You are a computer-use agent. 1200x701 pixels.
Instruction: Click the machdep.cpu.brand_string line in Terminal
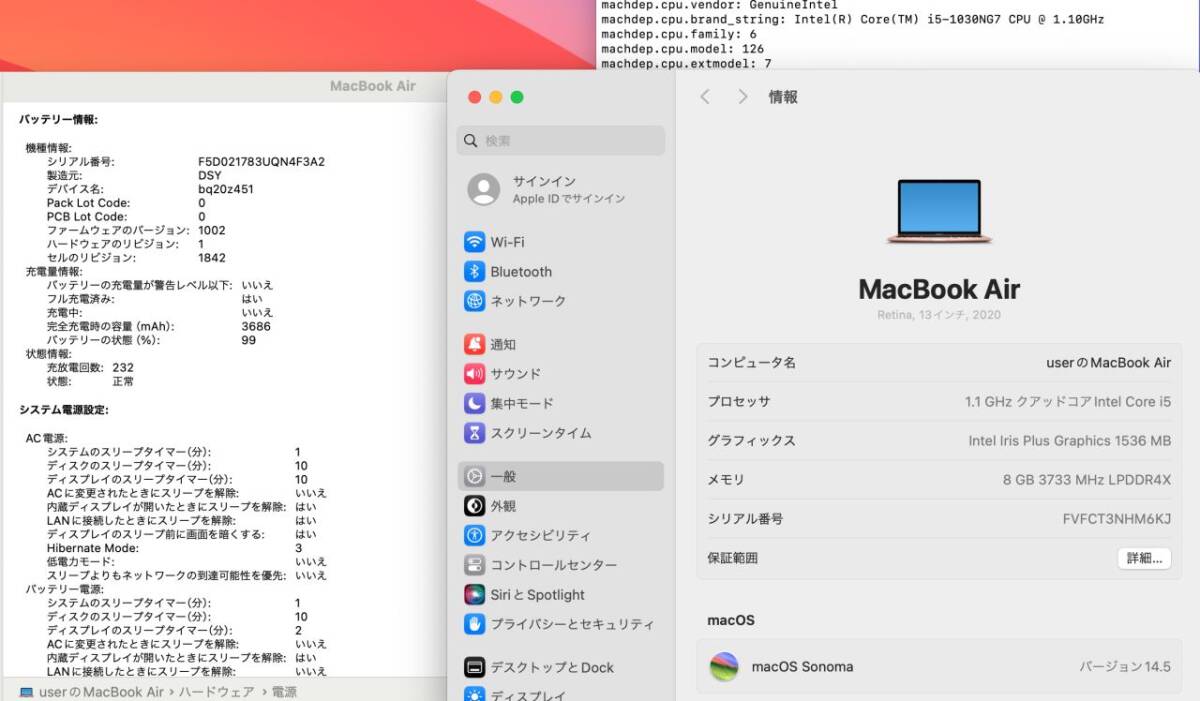852,19
